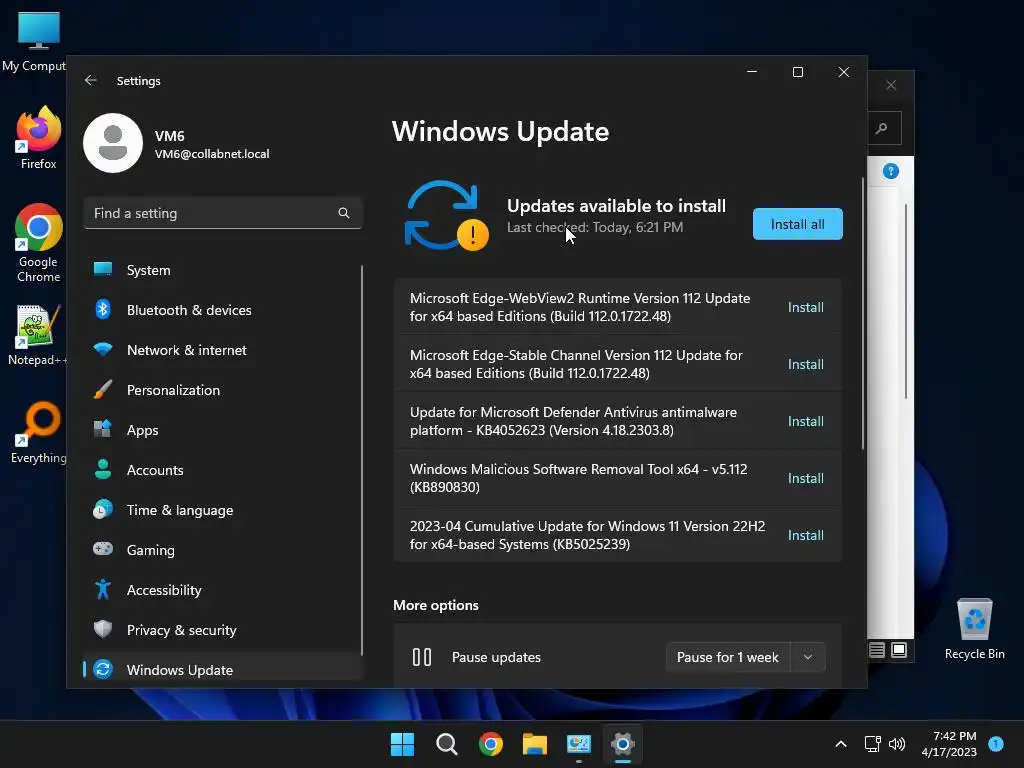Expand the pause duration dropdown chevron

(x=808, y=657)
